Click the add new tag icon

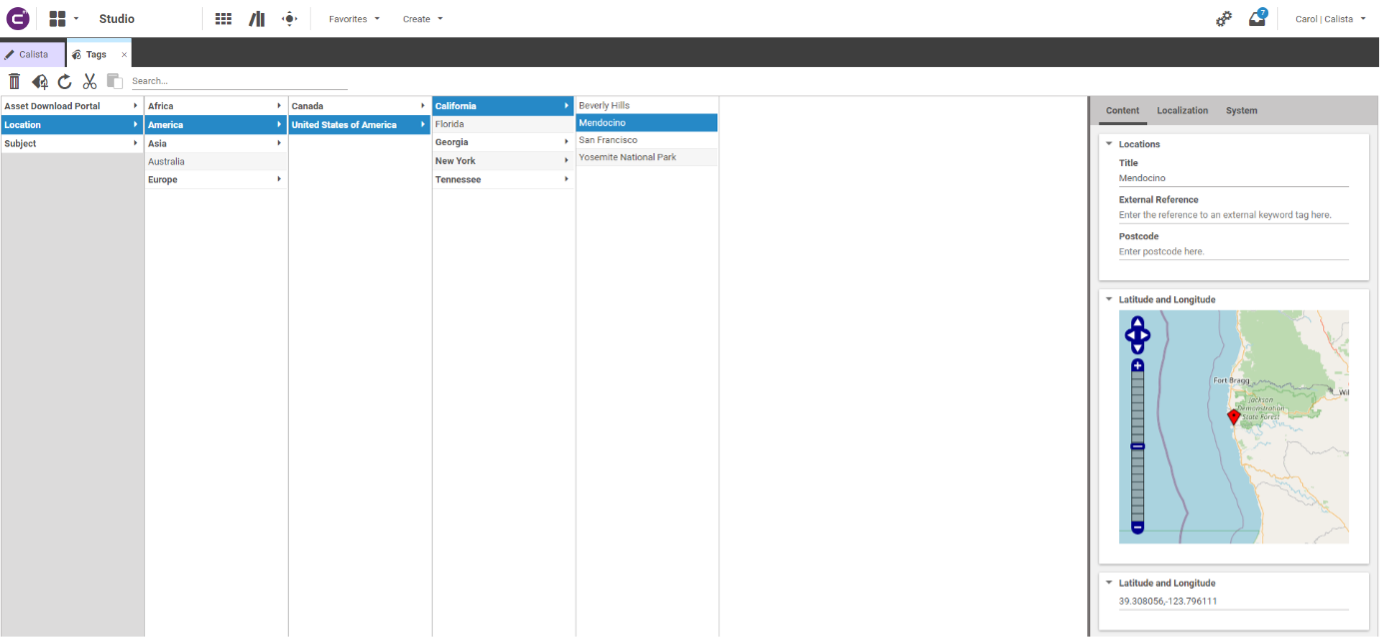click(40, 81)
